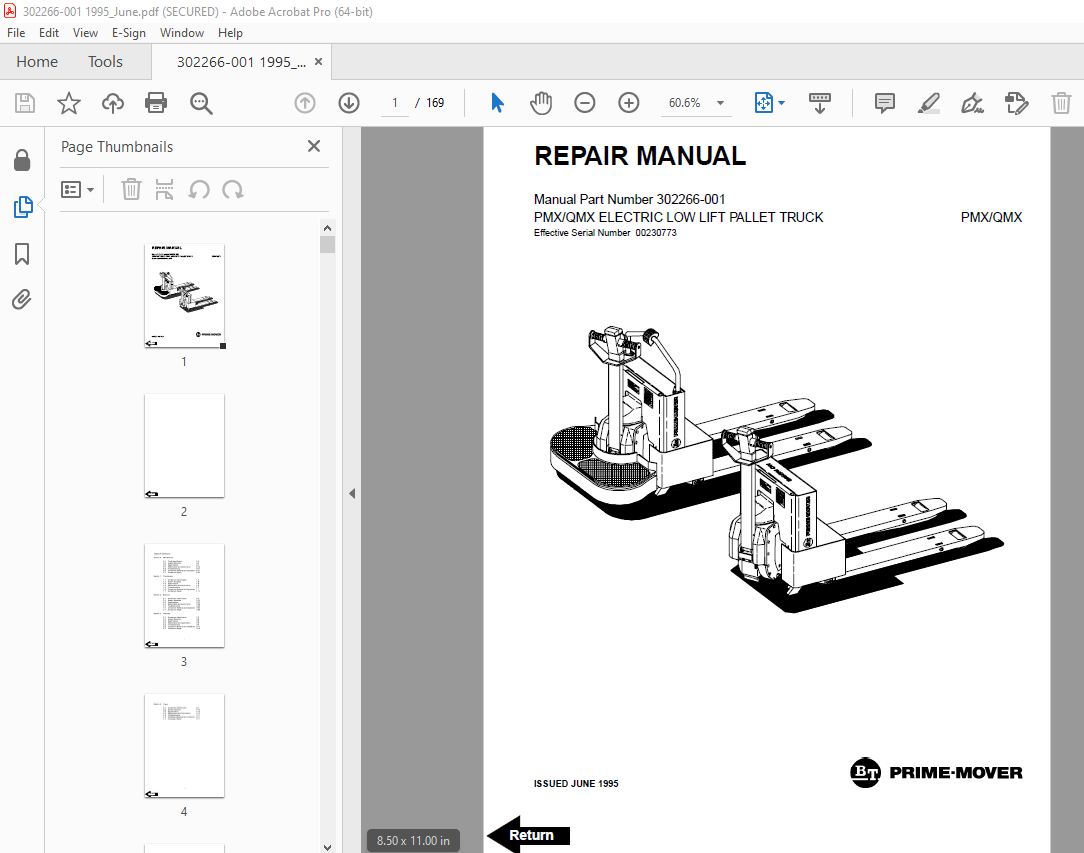Add a comment with speech bubble icon
Screen dimensions: 1084x853
[x=884, y=103]
